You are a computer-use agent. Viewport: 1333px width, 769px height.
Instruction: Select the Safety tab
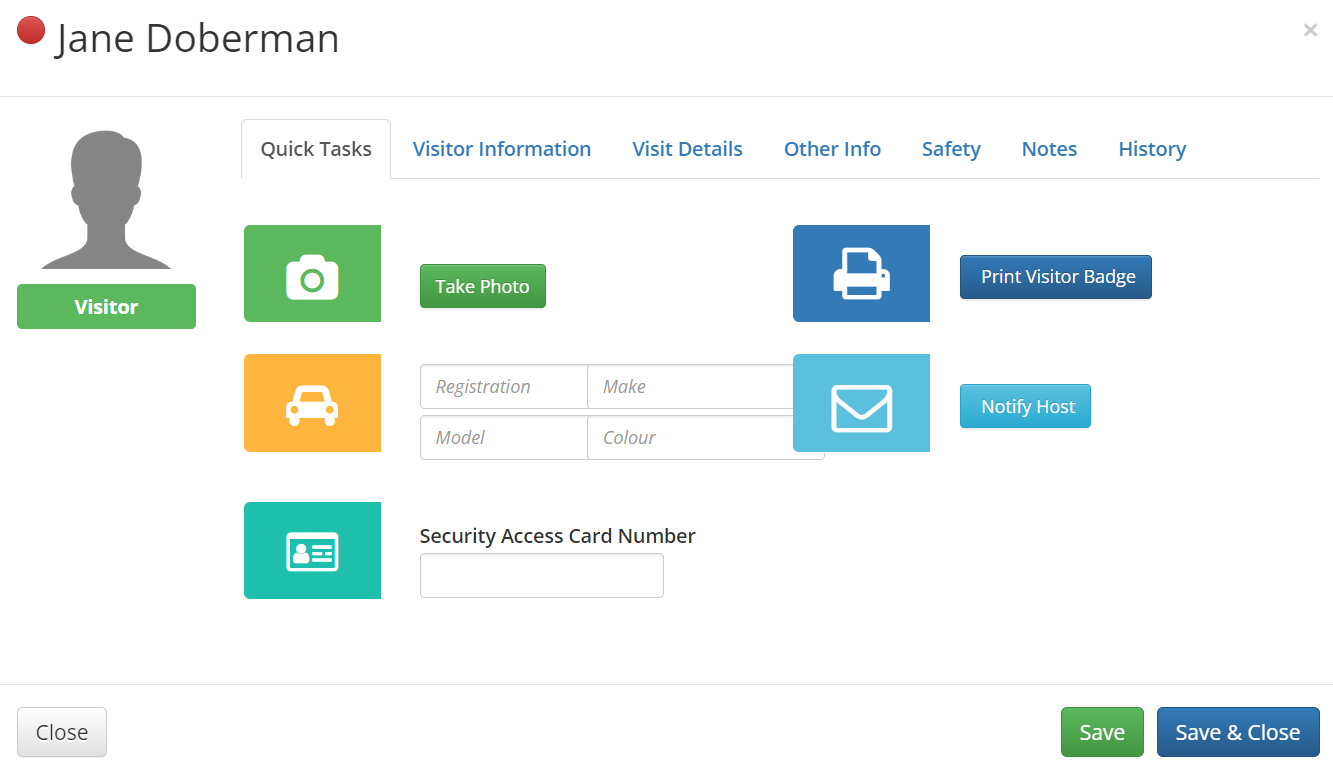[950, 149]
